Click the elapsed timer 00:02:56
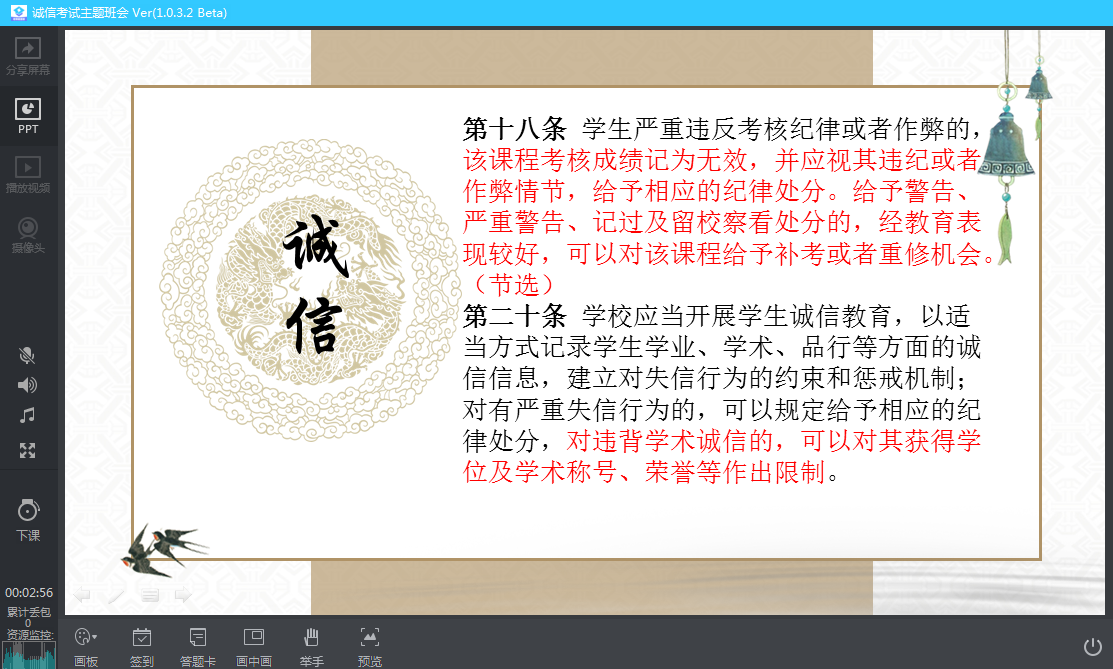The height and width of the screenshot is (669, 1113). [x=29, y=592]
